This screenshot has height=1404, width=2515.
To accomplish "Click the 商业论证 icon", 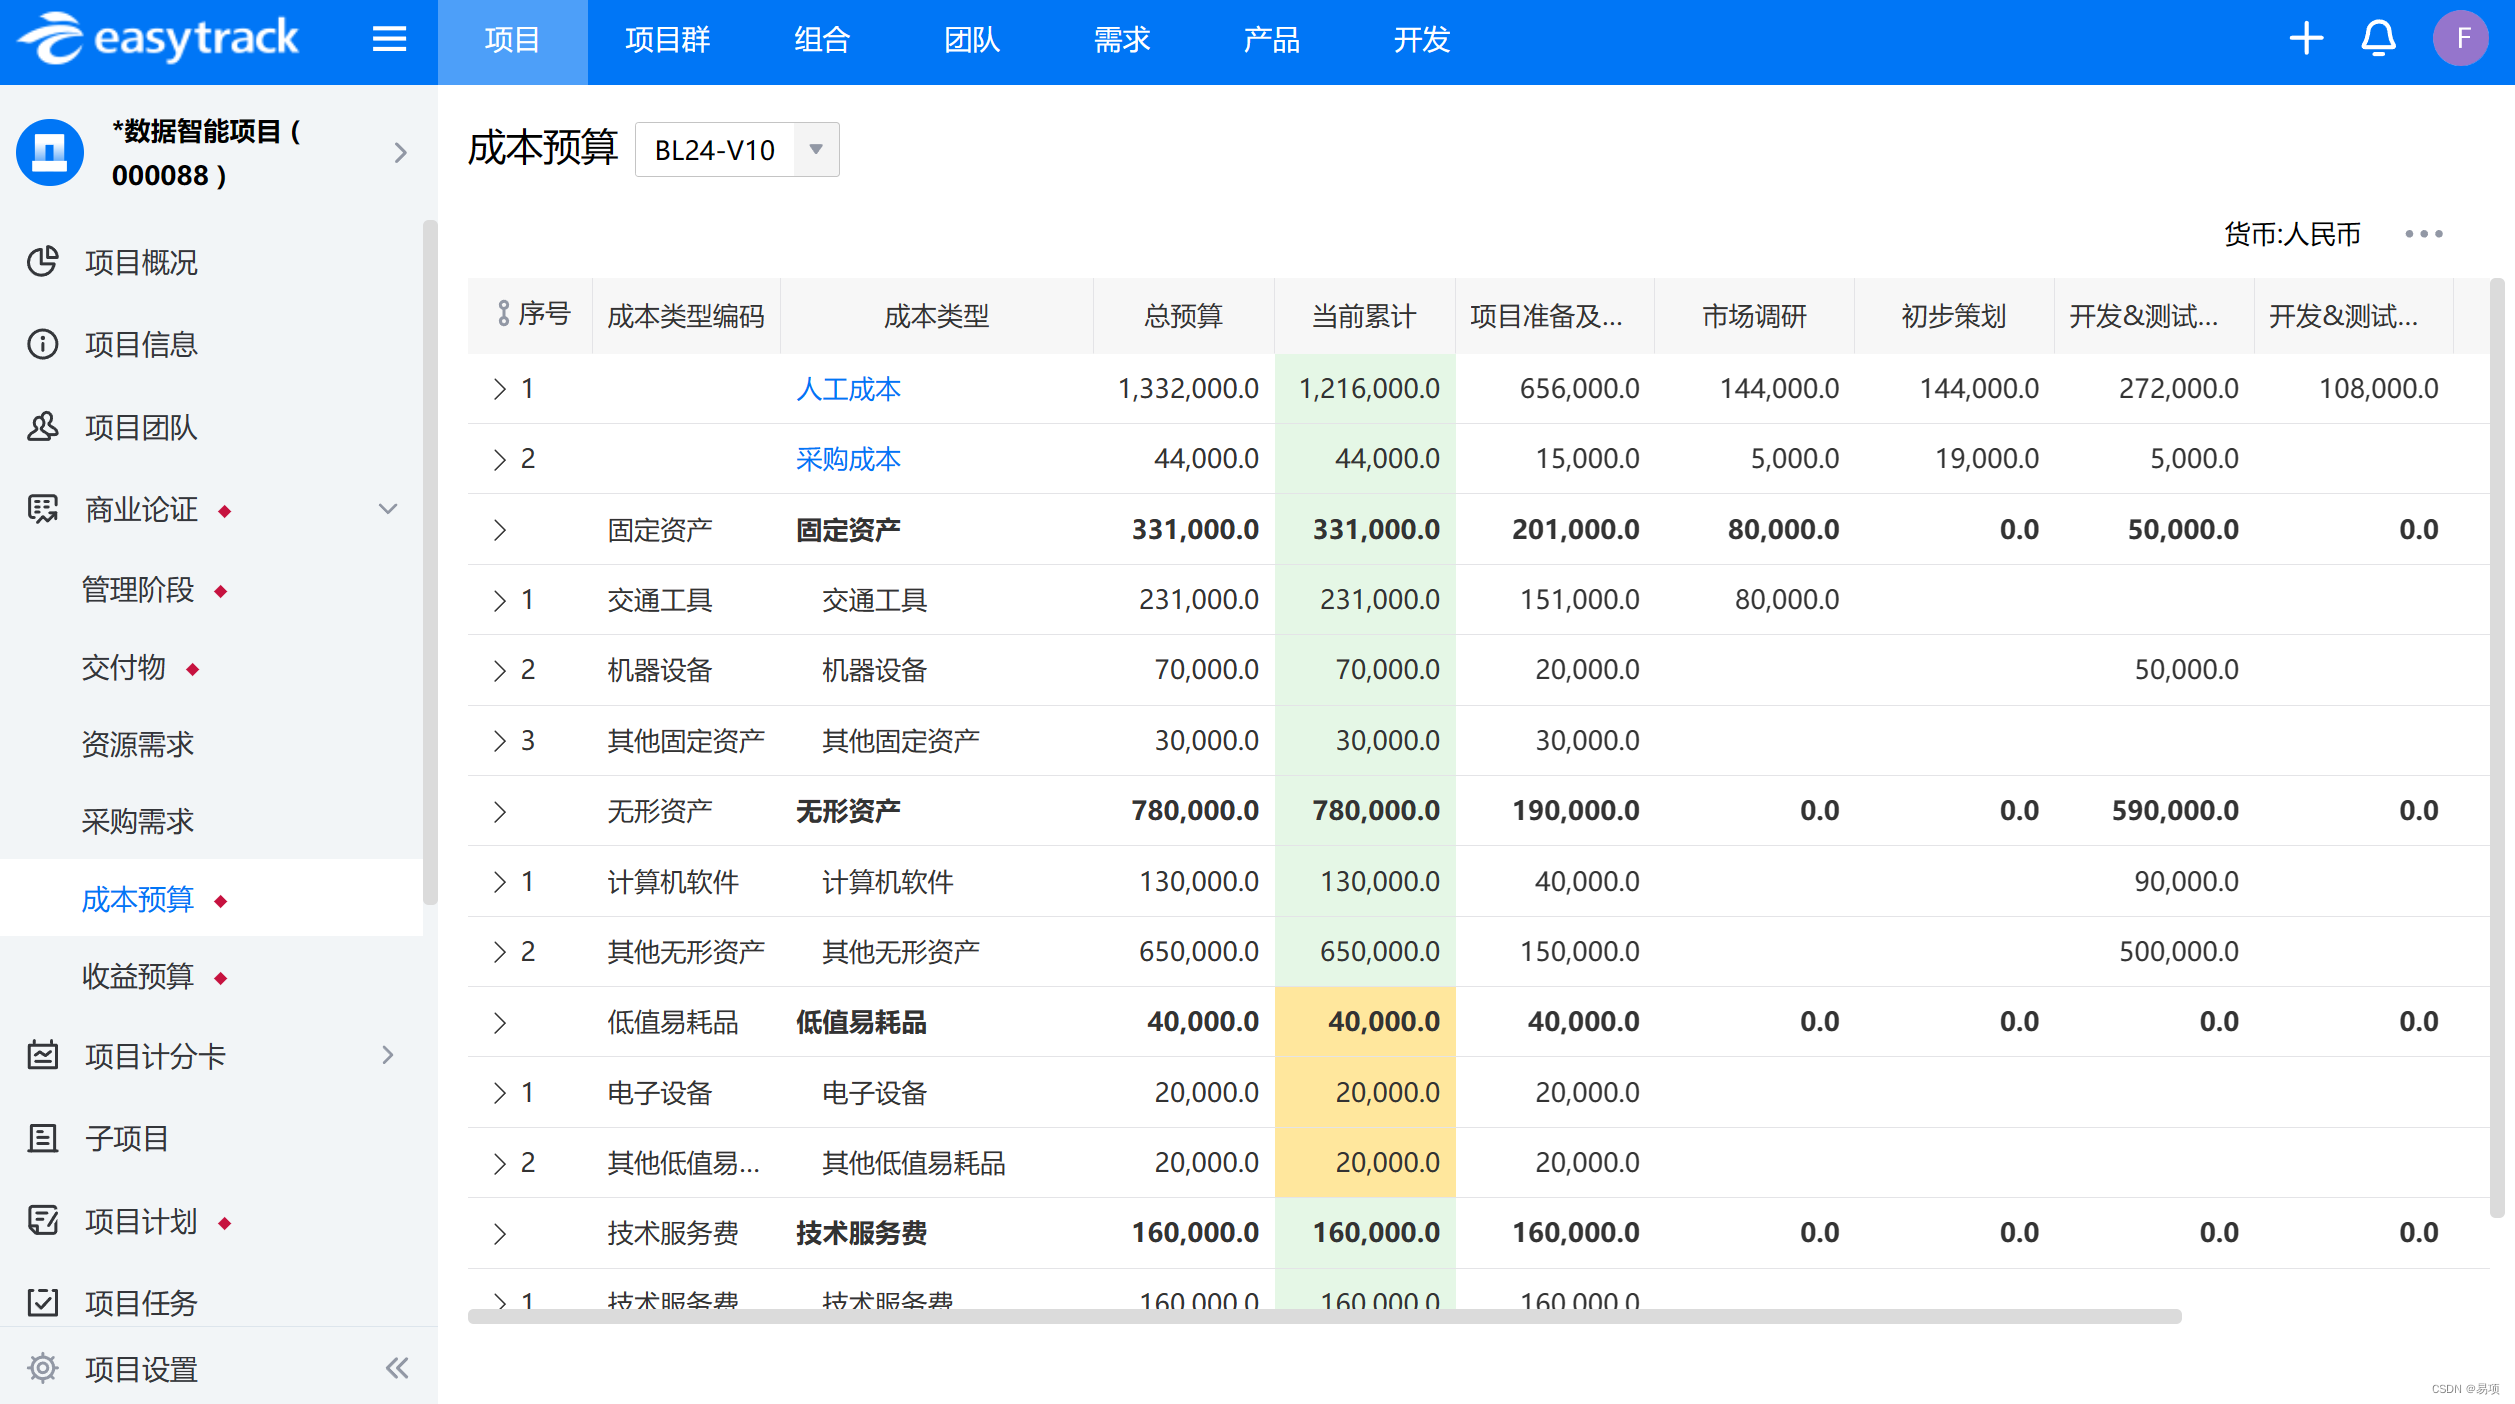I will (42, 509).
